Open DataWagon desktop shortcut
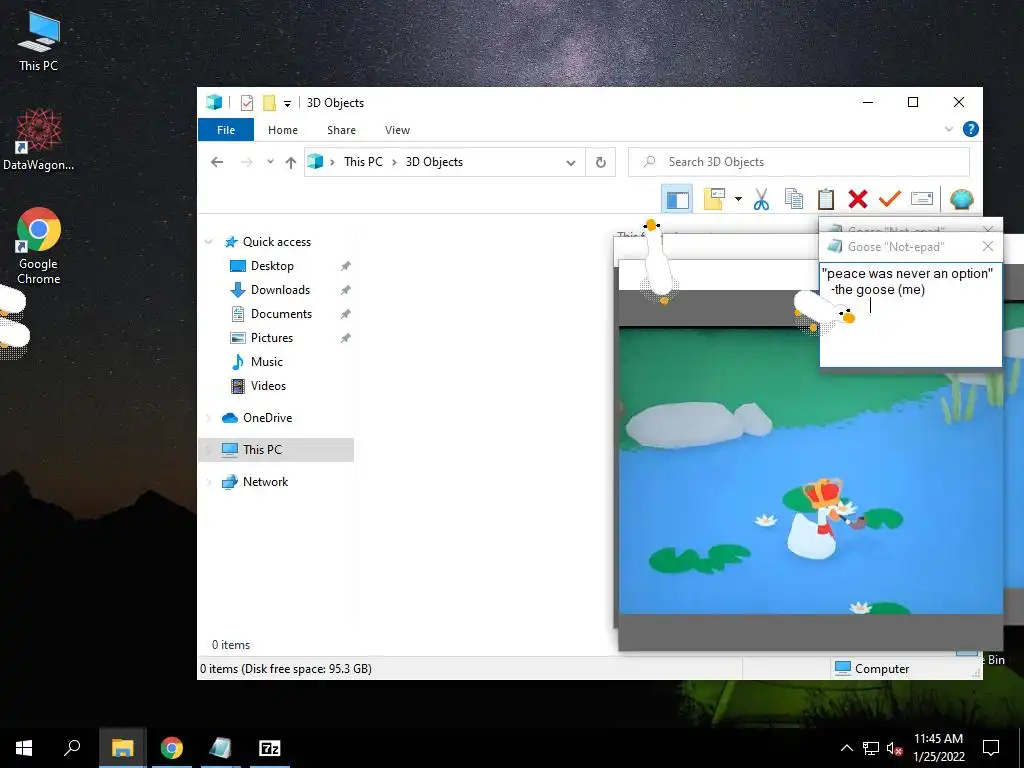This screenshot has width=1024, height=768. point(38,139)
